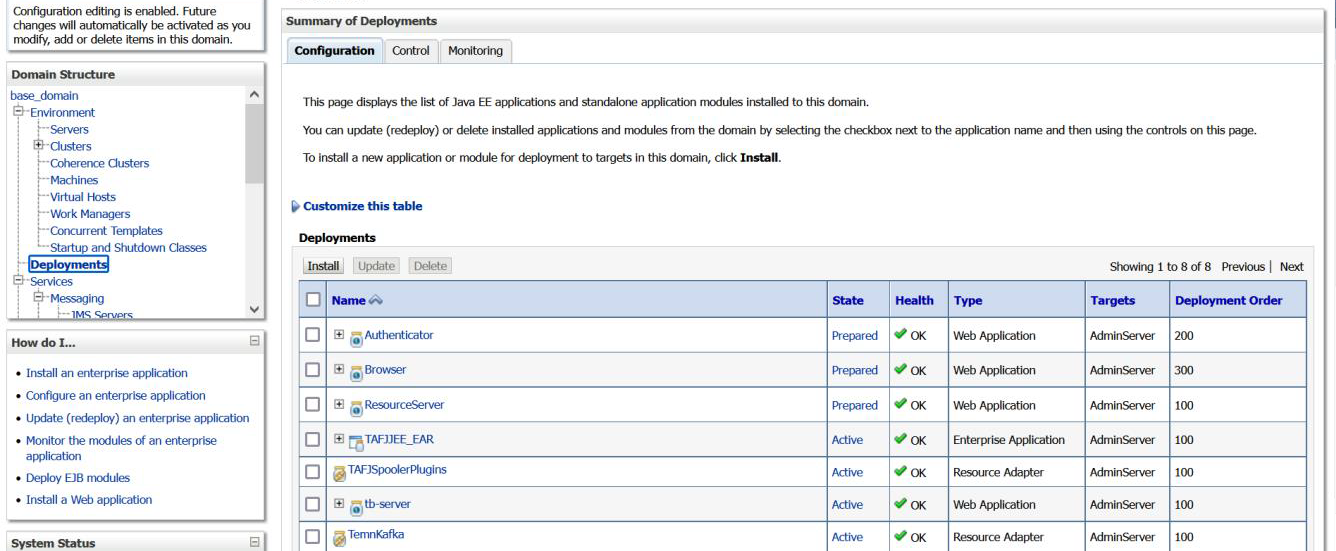Switch to the Control tab
Screen dimensions: 1336x551
pos(410,51)
